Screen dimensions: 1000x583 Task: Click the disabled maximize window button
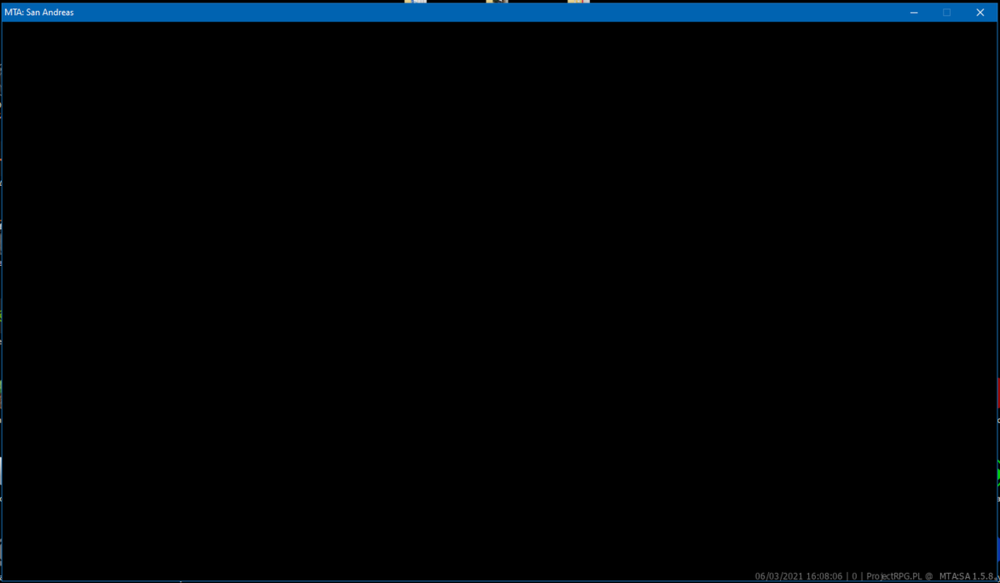(x=947, y=12)
